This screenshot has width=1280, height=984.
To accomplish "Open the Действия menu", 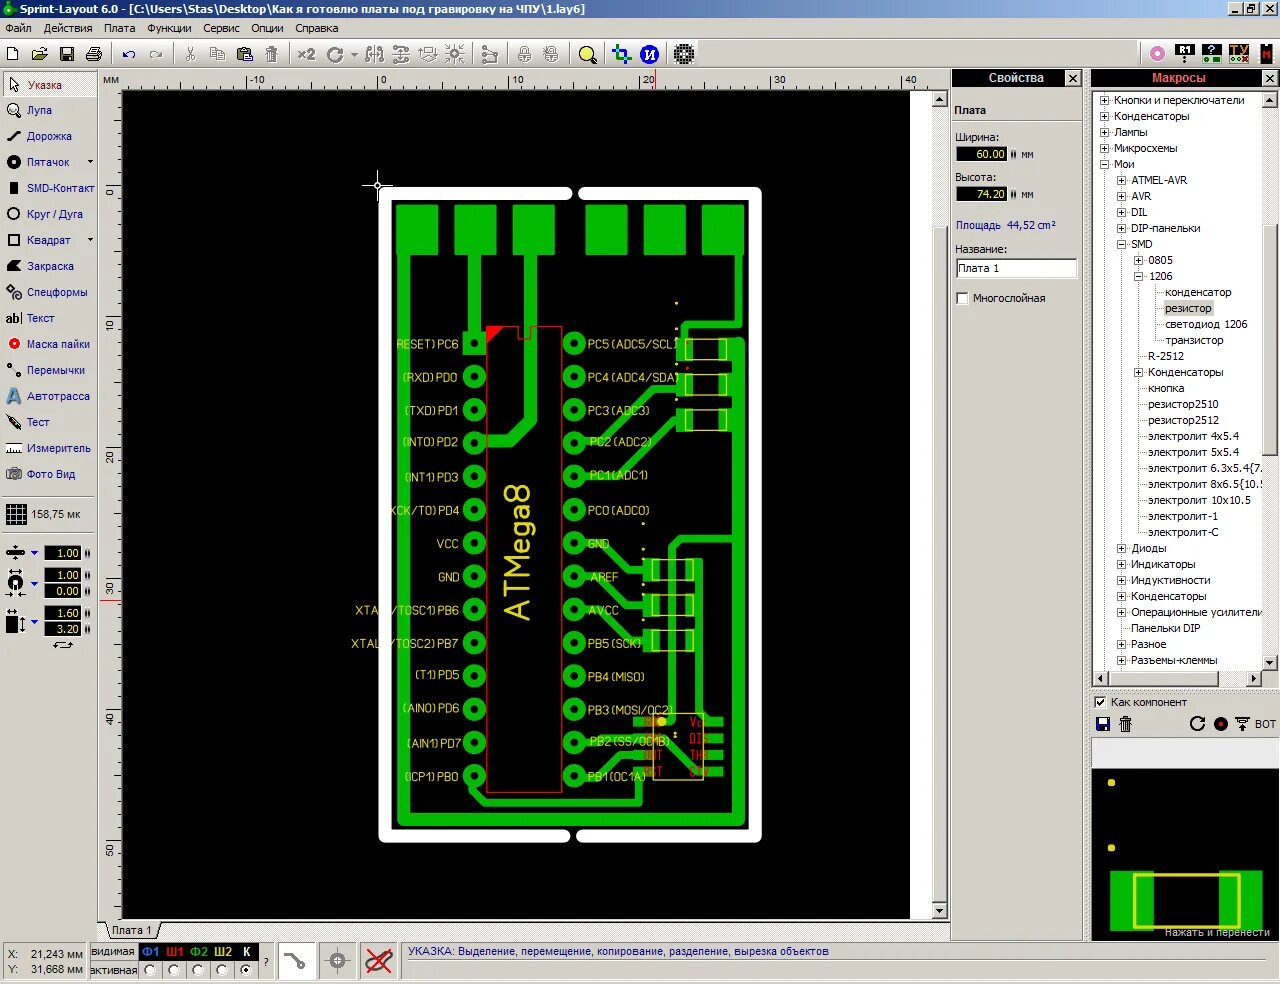I will click(x=68, y=28).
